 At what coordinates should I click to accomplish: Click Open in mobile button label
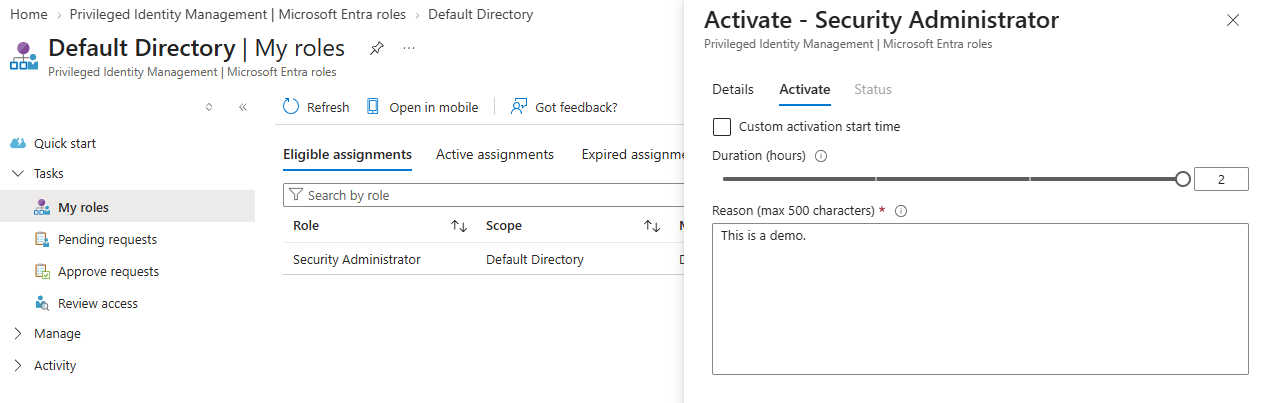(x=434, y=107)
